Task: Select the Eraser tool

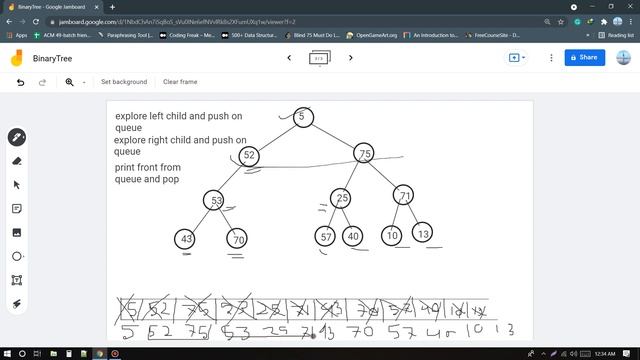Action: (x=17, y=161)
